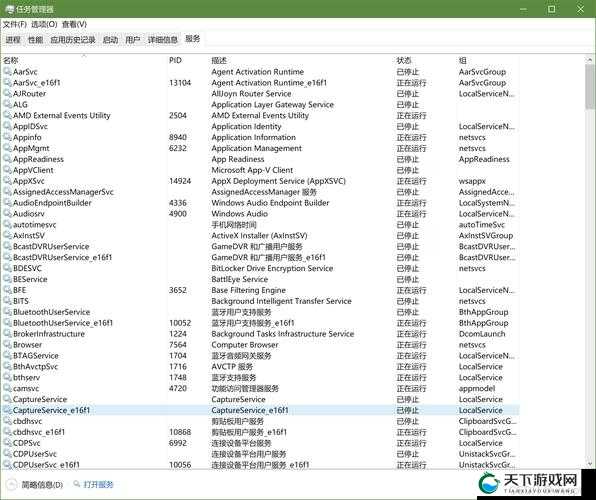Click the service icon for Browser
The width and height of the screenshot is (596, 500).
(7, 344)
